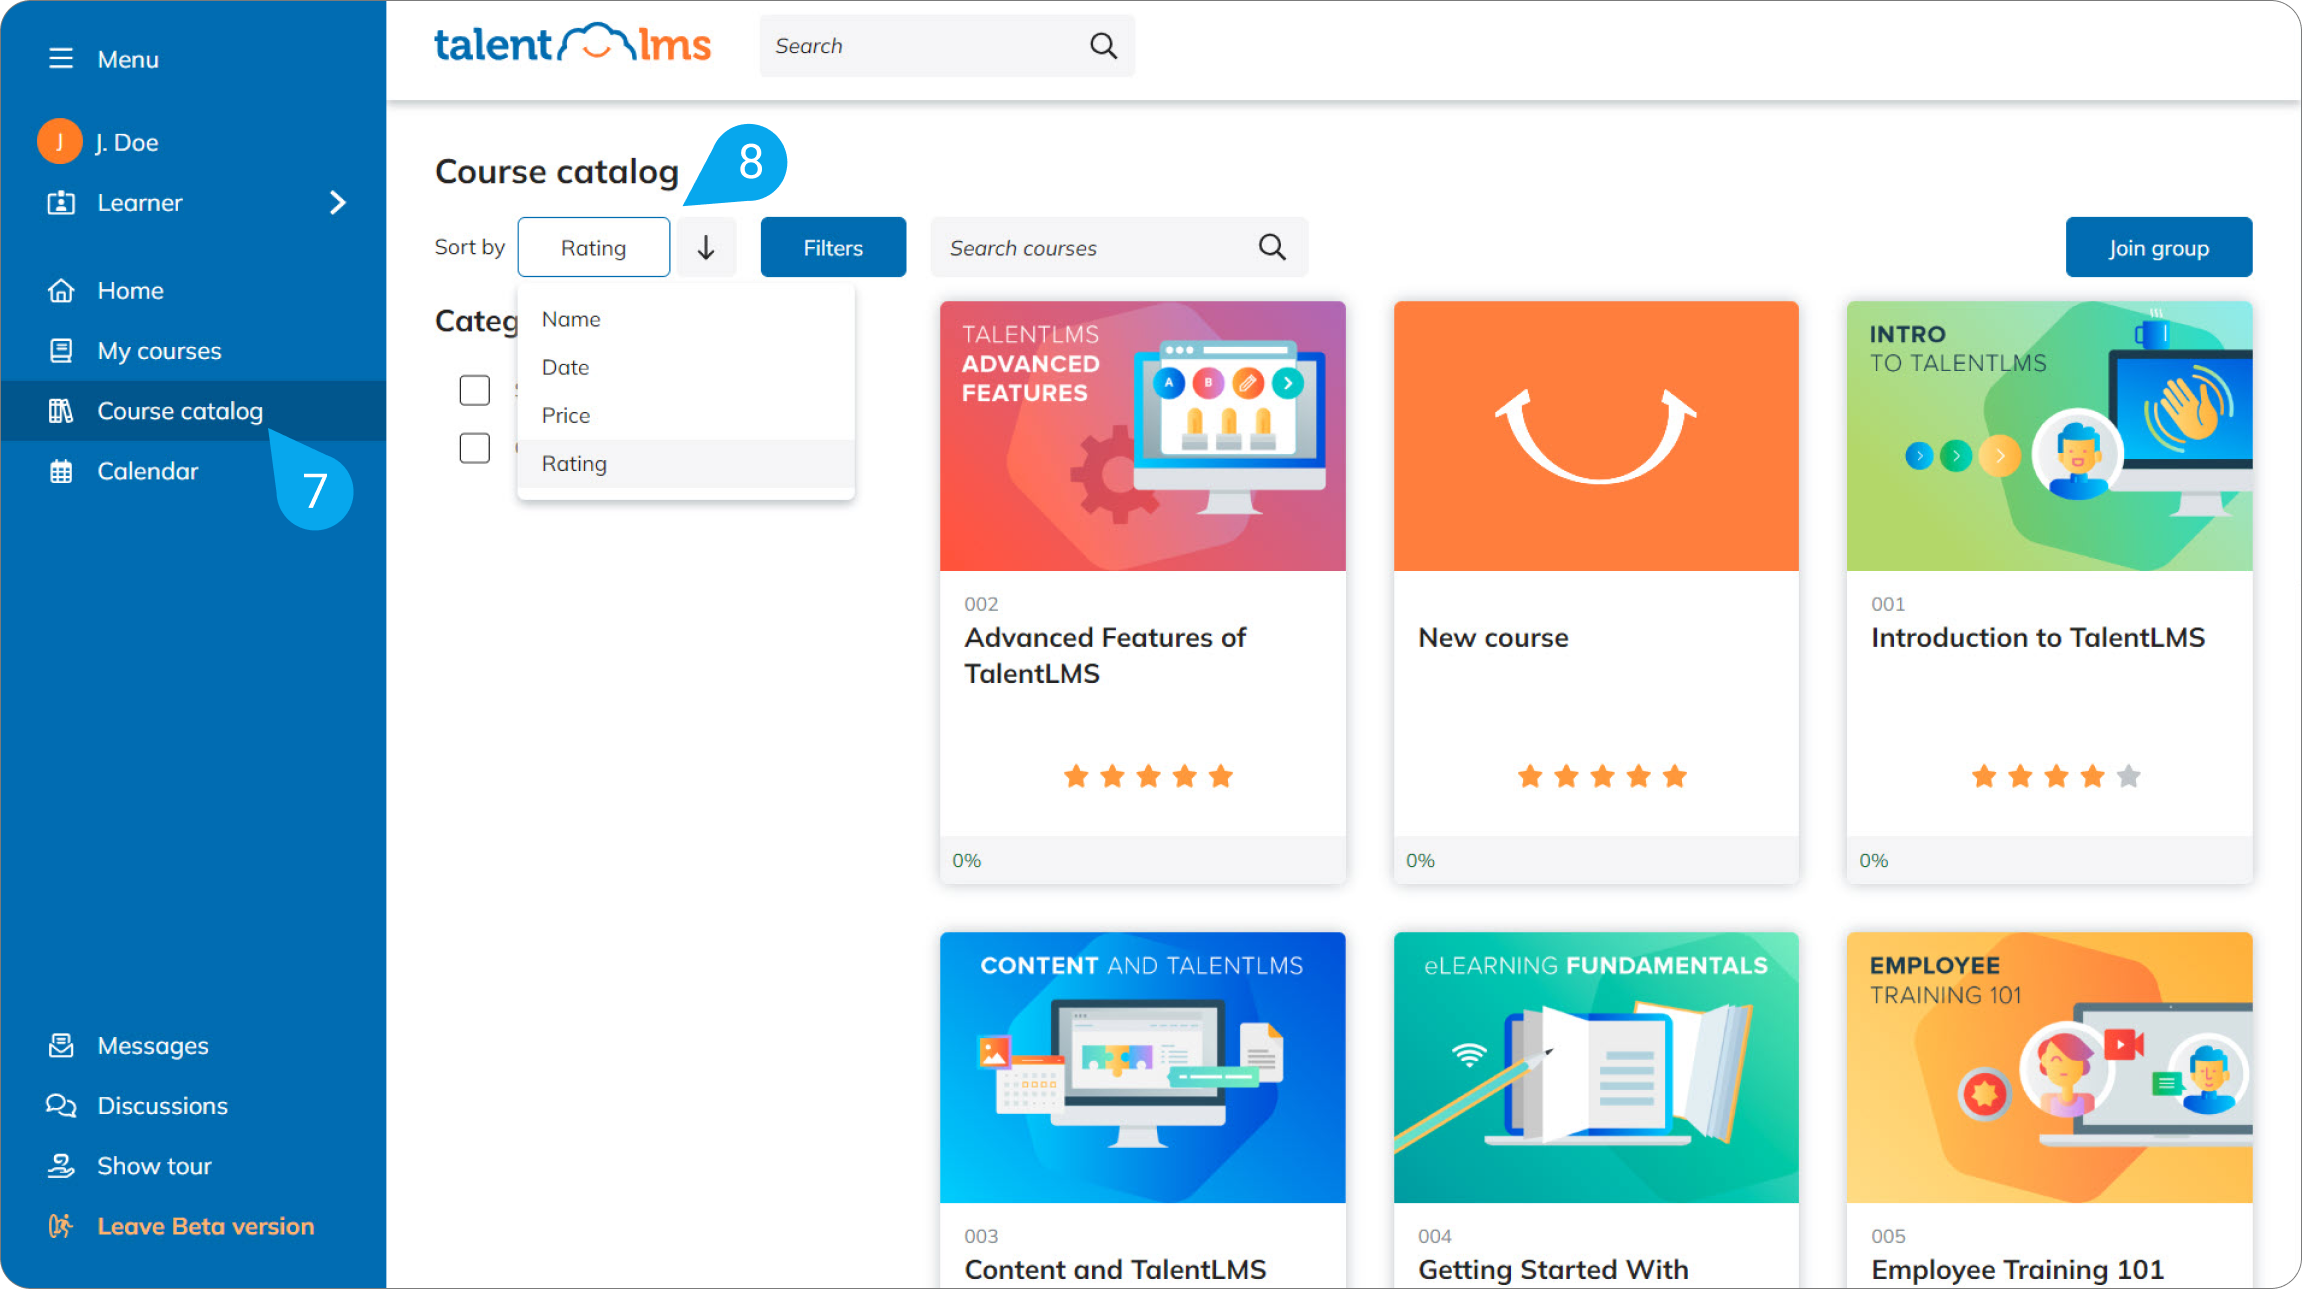Screen dimensions: 2302x1289
Task: Click the My courses book icon
Action: 61,350
